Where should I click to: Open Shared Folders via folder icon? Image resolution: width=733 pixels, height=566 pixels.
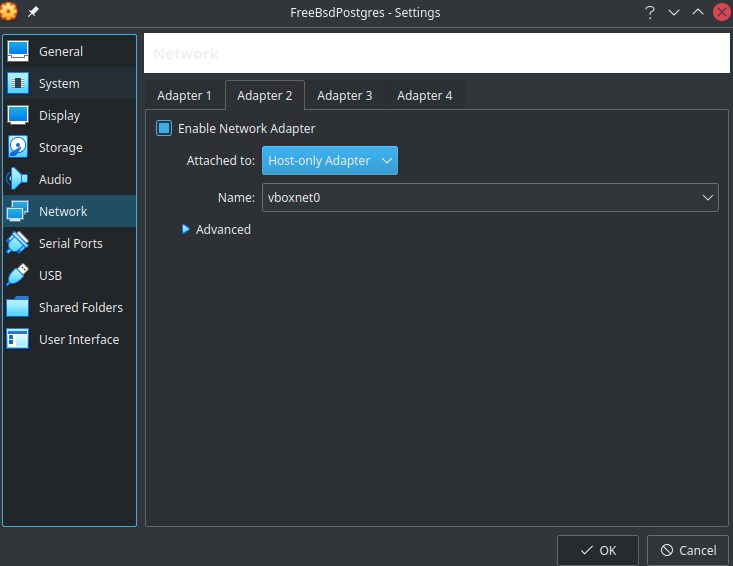(18, 307)
